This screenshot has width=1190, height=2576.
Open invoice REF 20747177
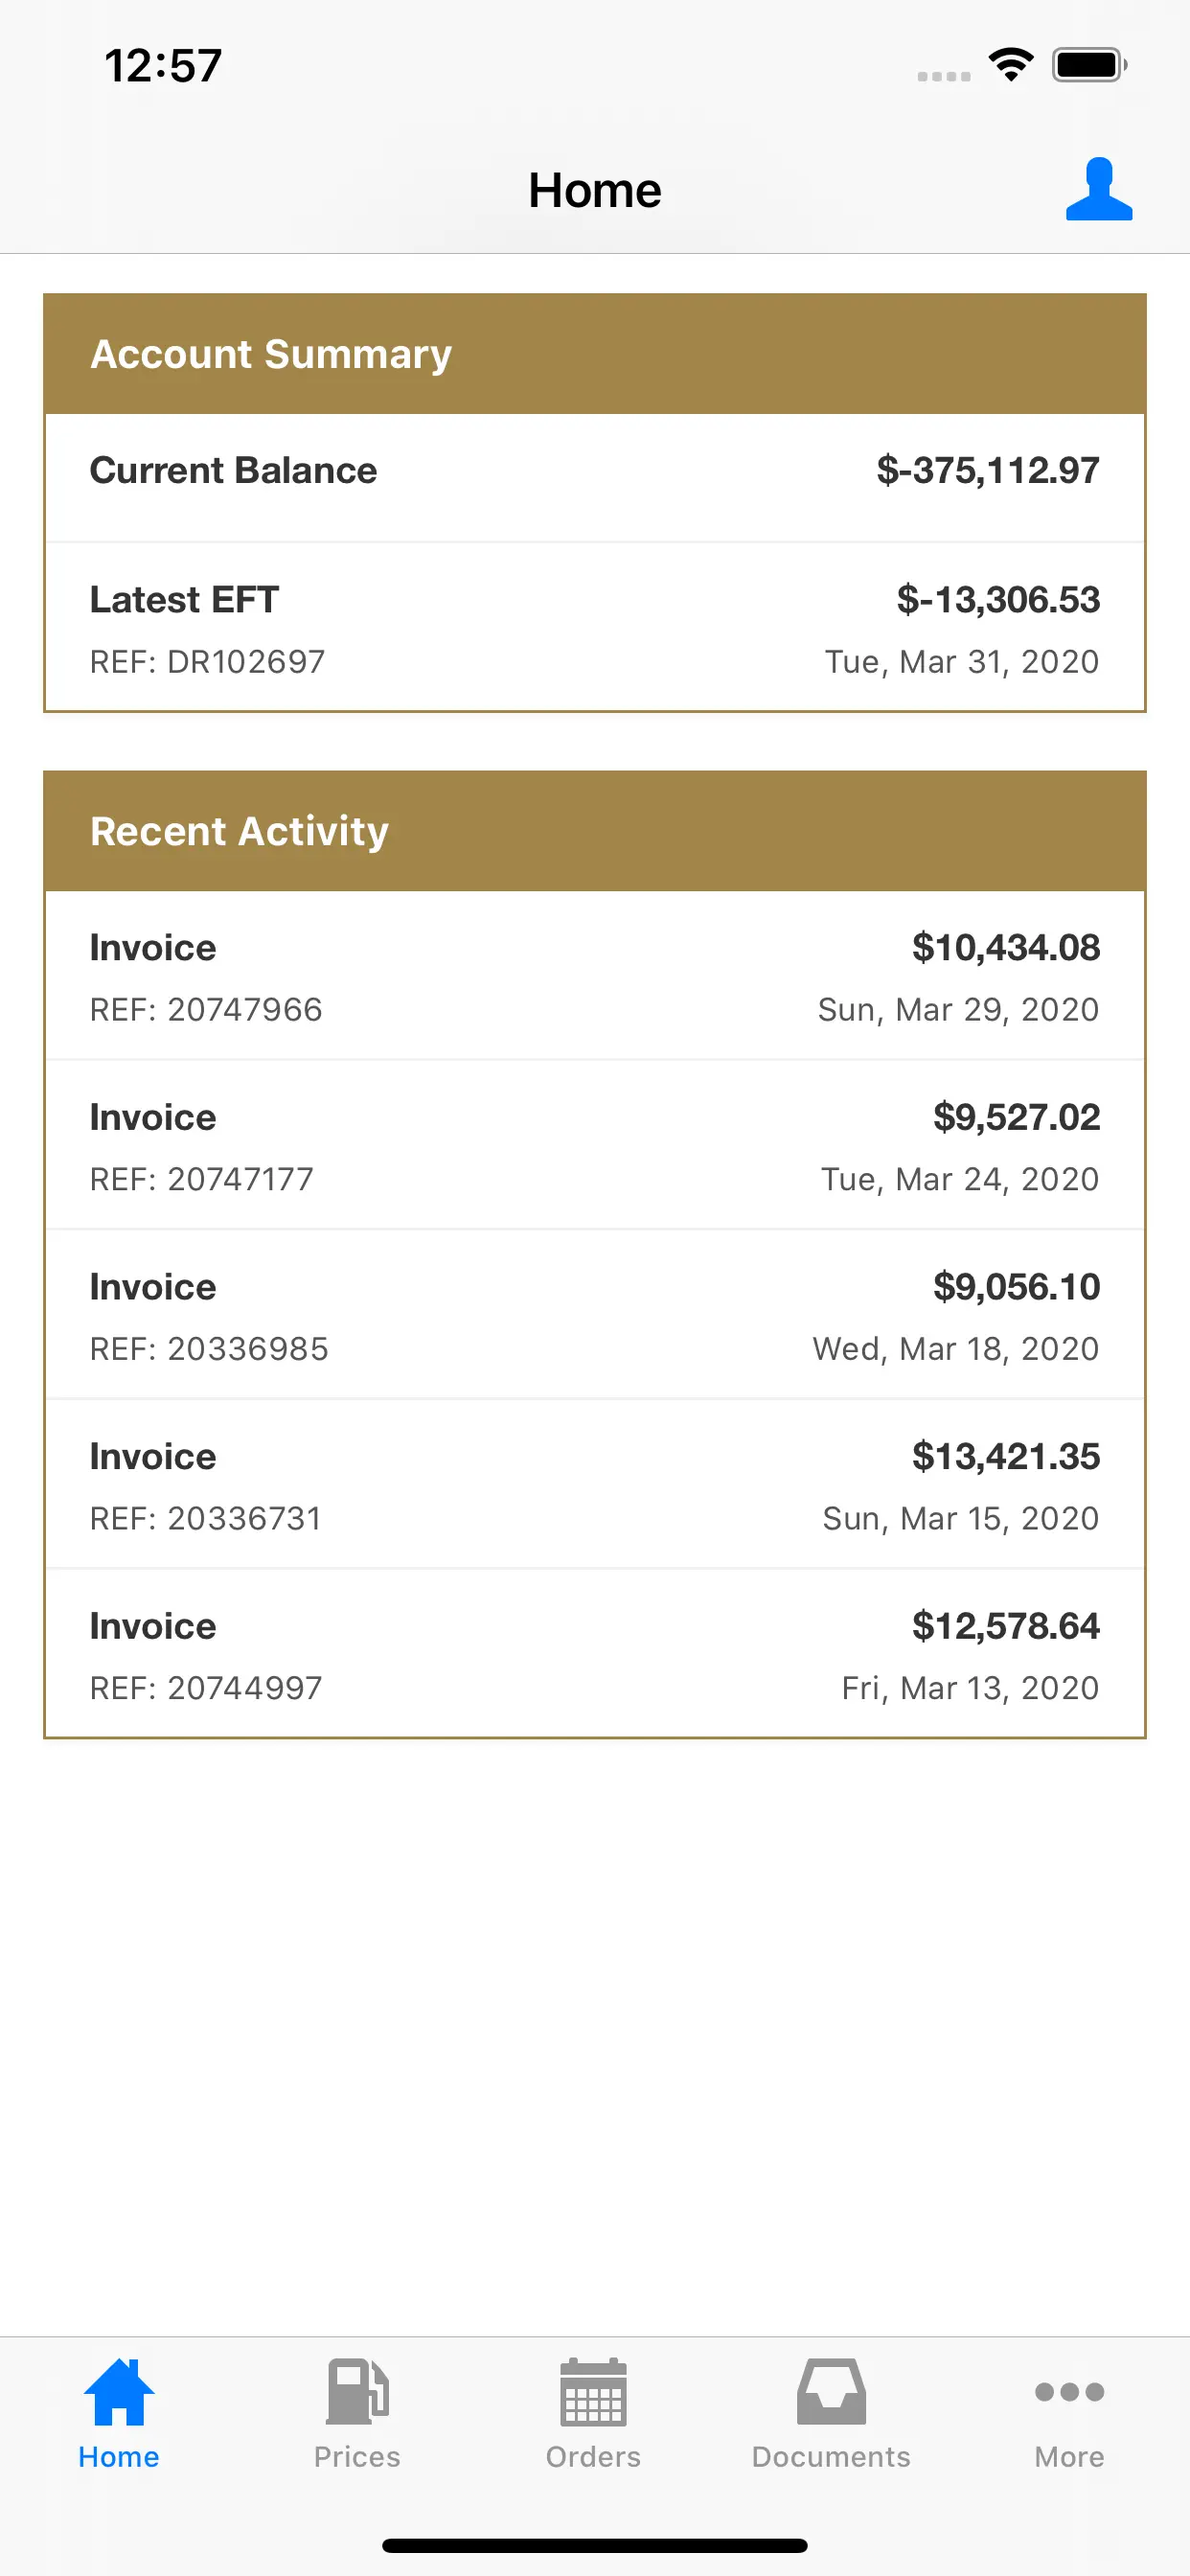click(x=595, y=1146)
